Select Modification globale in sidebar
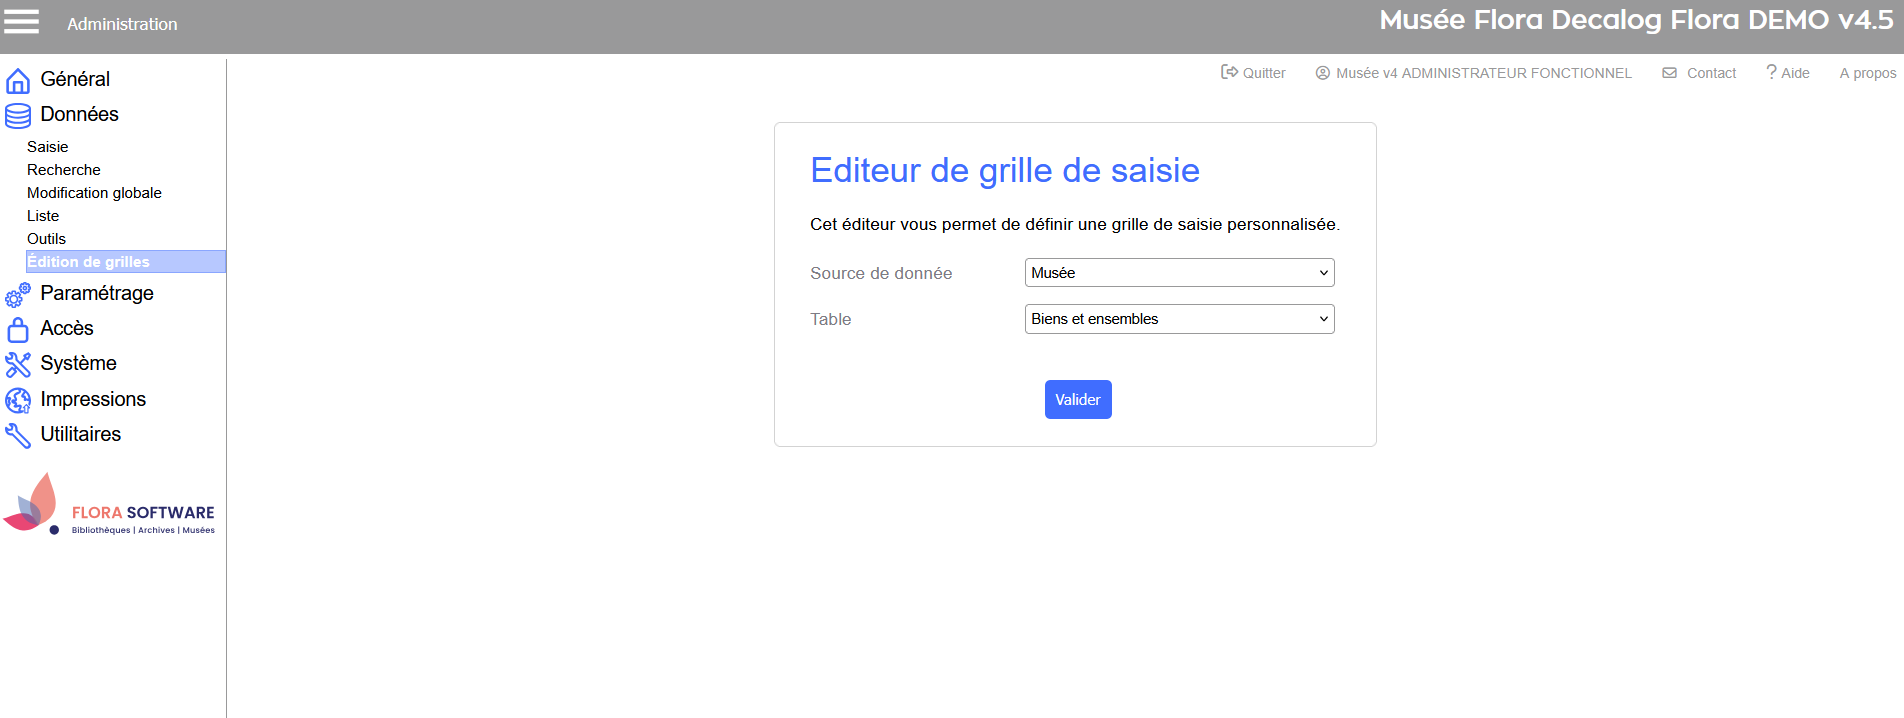Image resolution: width=1904 pixels, height=718 pixels. coord(94,193)
